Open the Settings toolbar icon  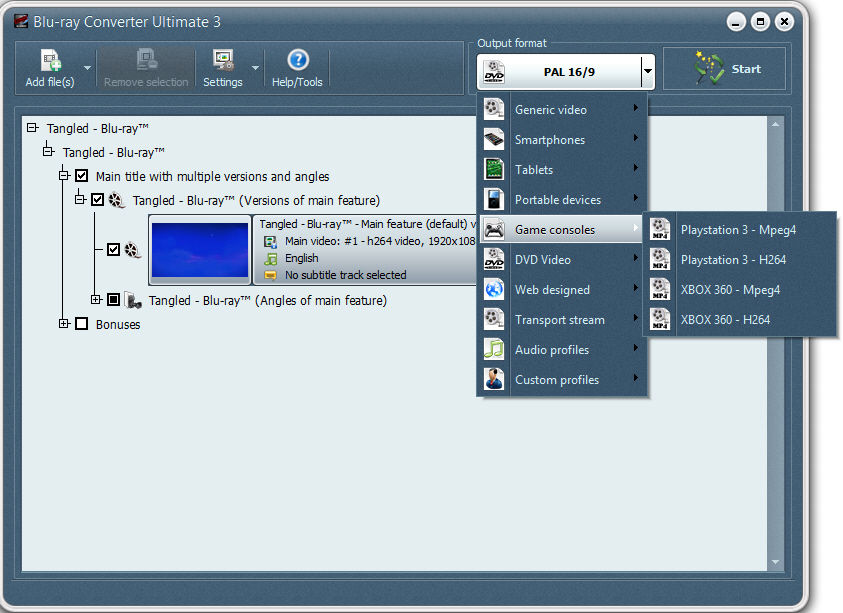click(223, 60)
